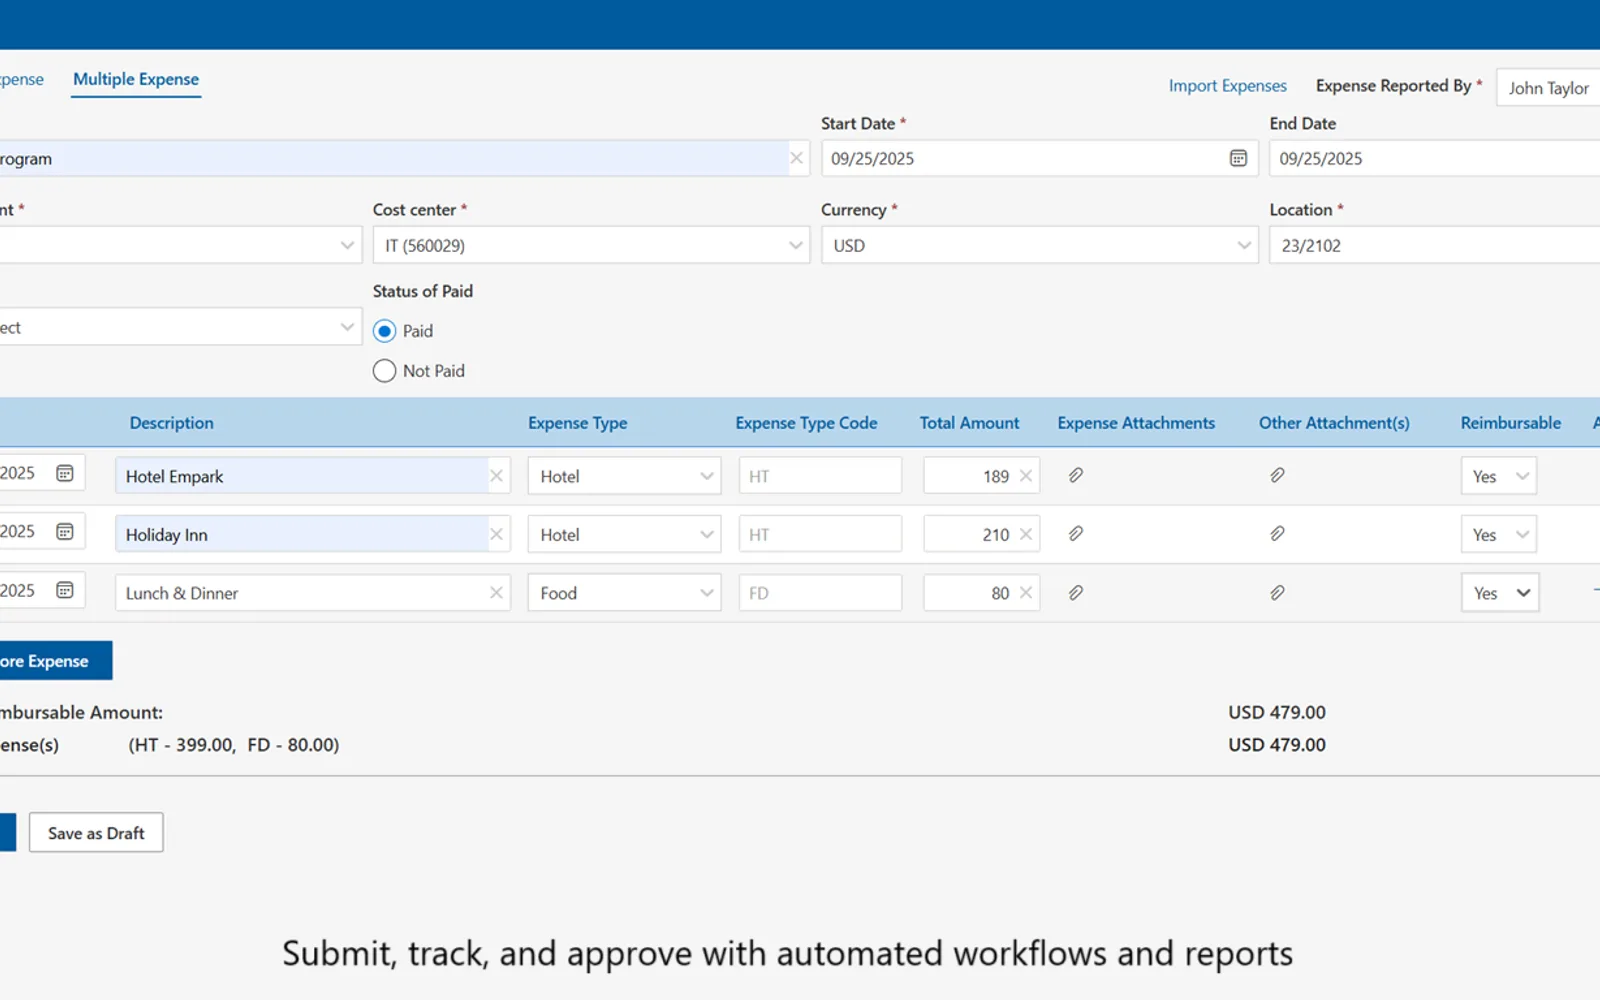Open the Start Date calendar picker
Screen dimensions: 1600x1000
tap(1238, 158)
